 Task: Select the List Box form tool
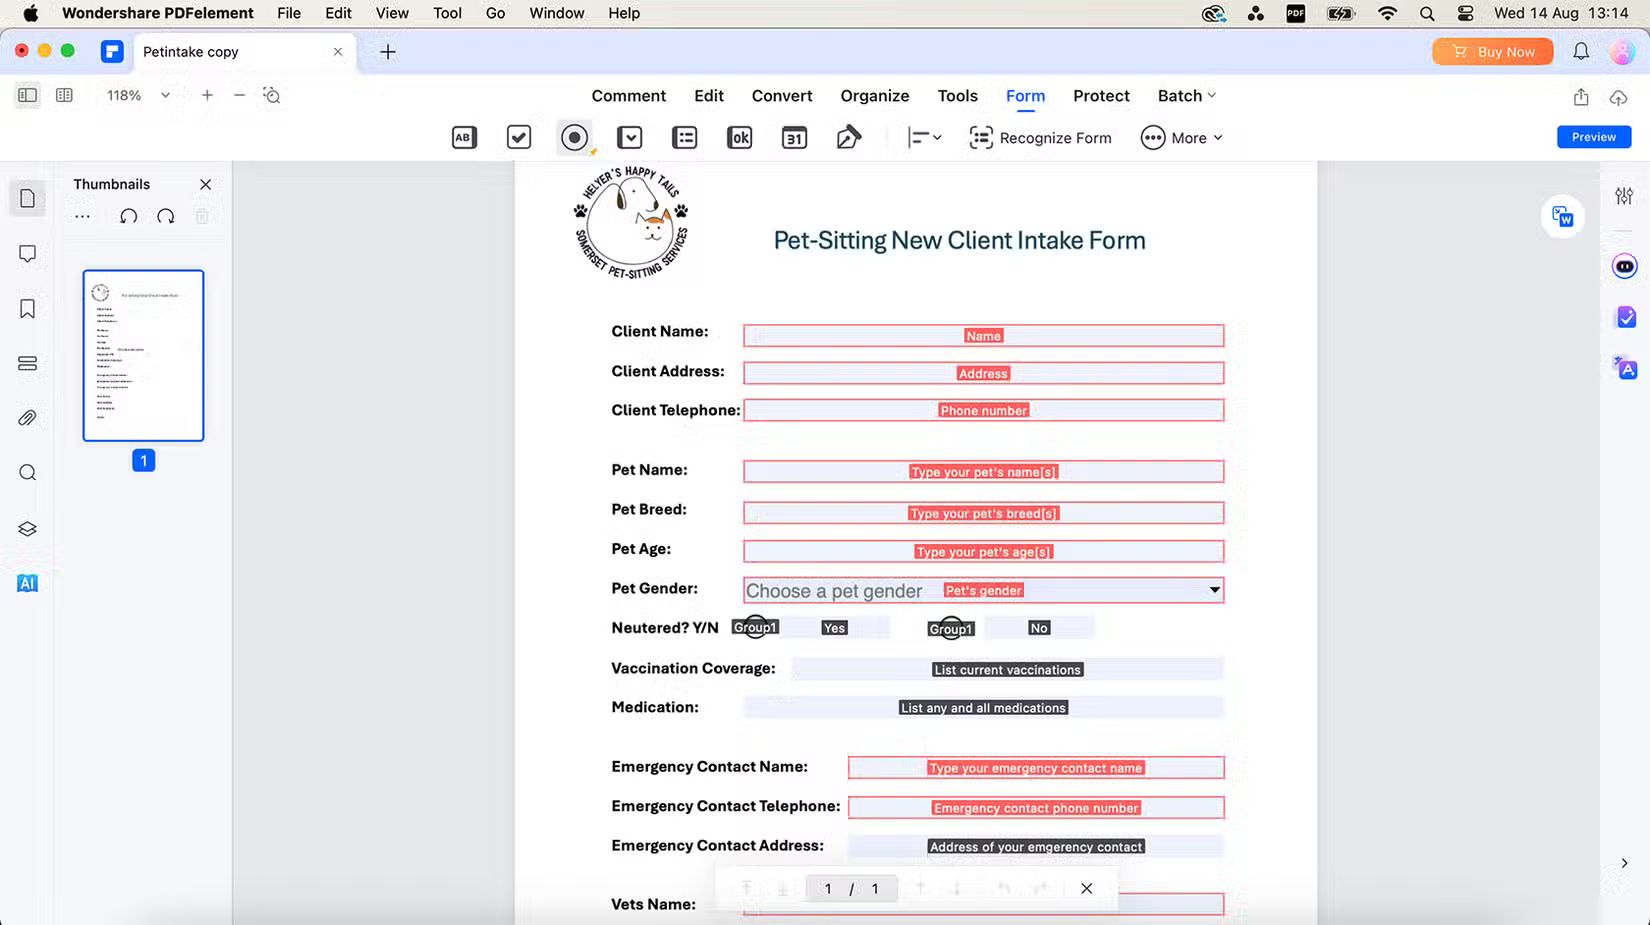click(685, 137)
